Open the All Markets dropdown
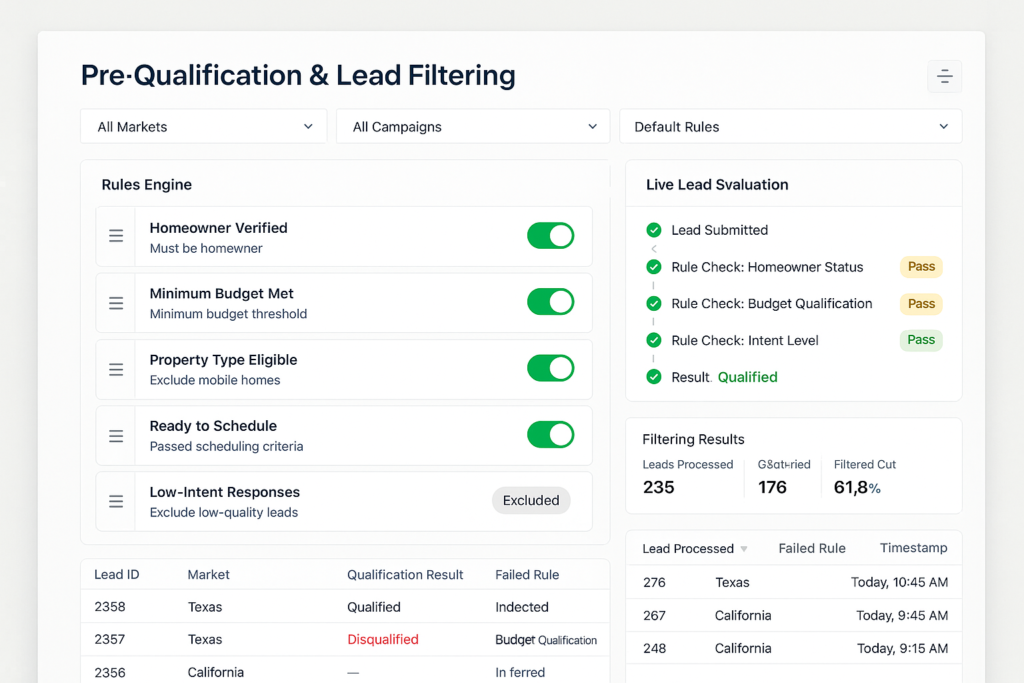The height and width of the screenshot is (683, 1024). coord(204,127)
